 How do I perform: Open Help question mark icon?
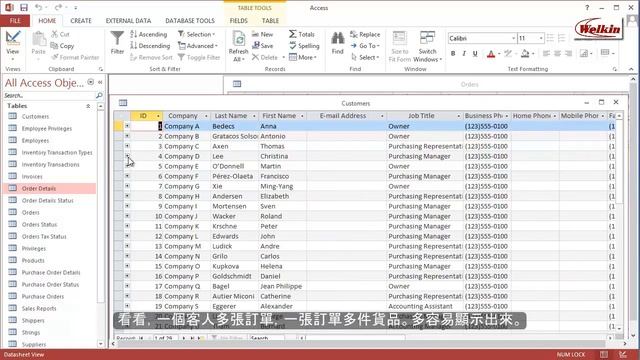click(x=587, y=7)
